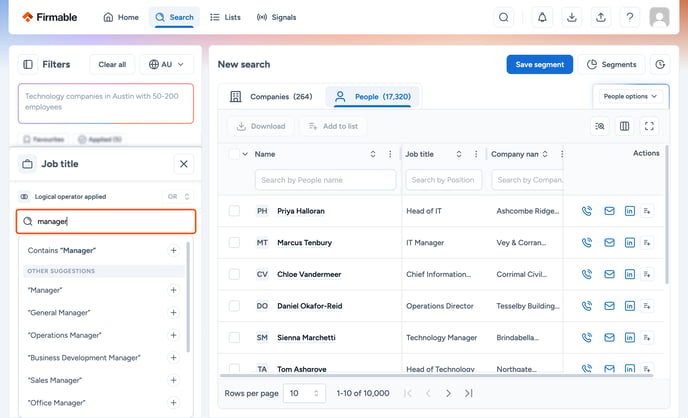Open search history clock icon
Image resolution: width=688 pixels, height=418 pixels.
660,64
